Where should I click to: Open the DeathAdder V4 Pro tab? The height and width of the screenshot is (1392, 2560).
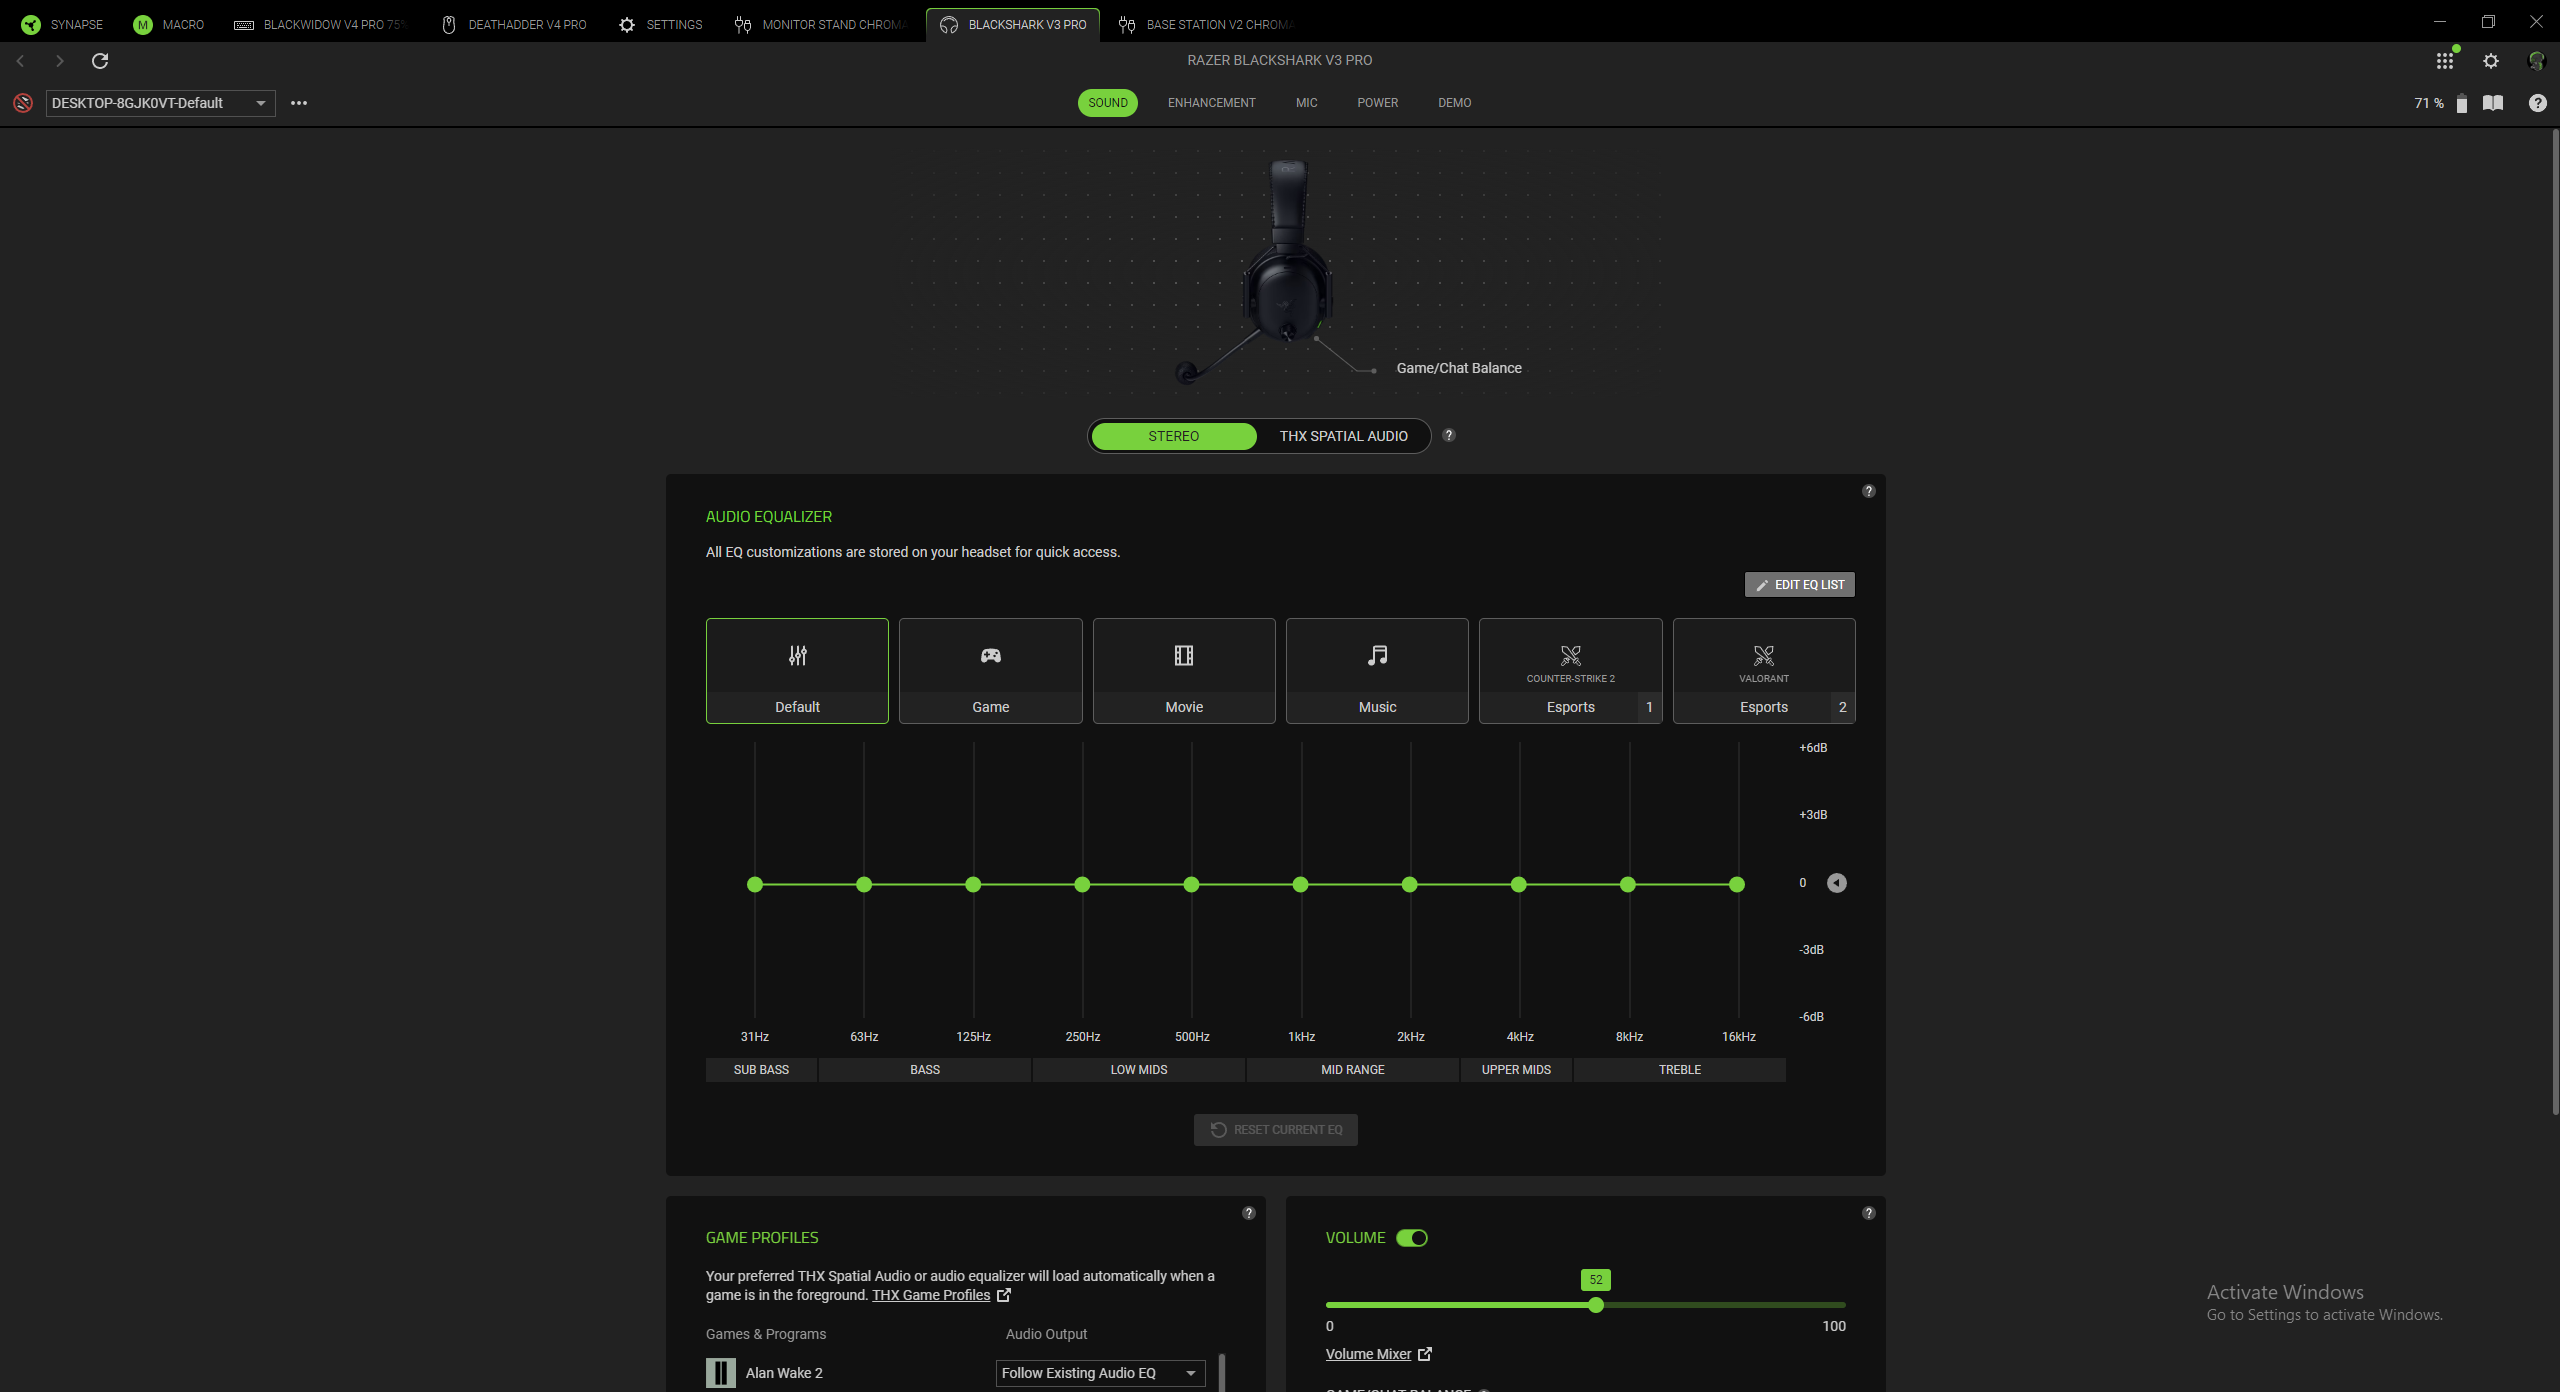pos(514,24)
